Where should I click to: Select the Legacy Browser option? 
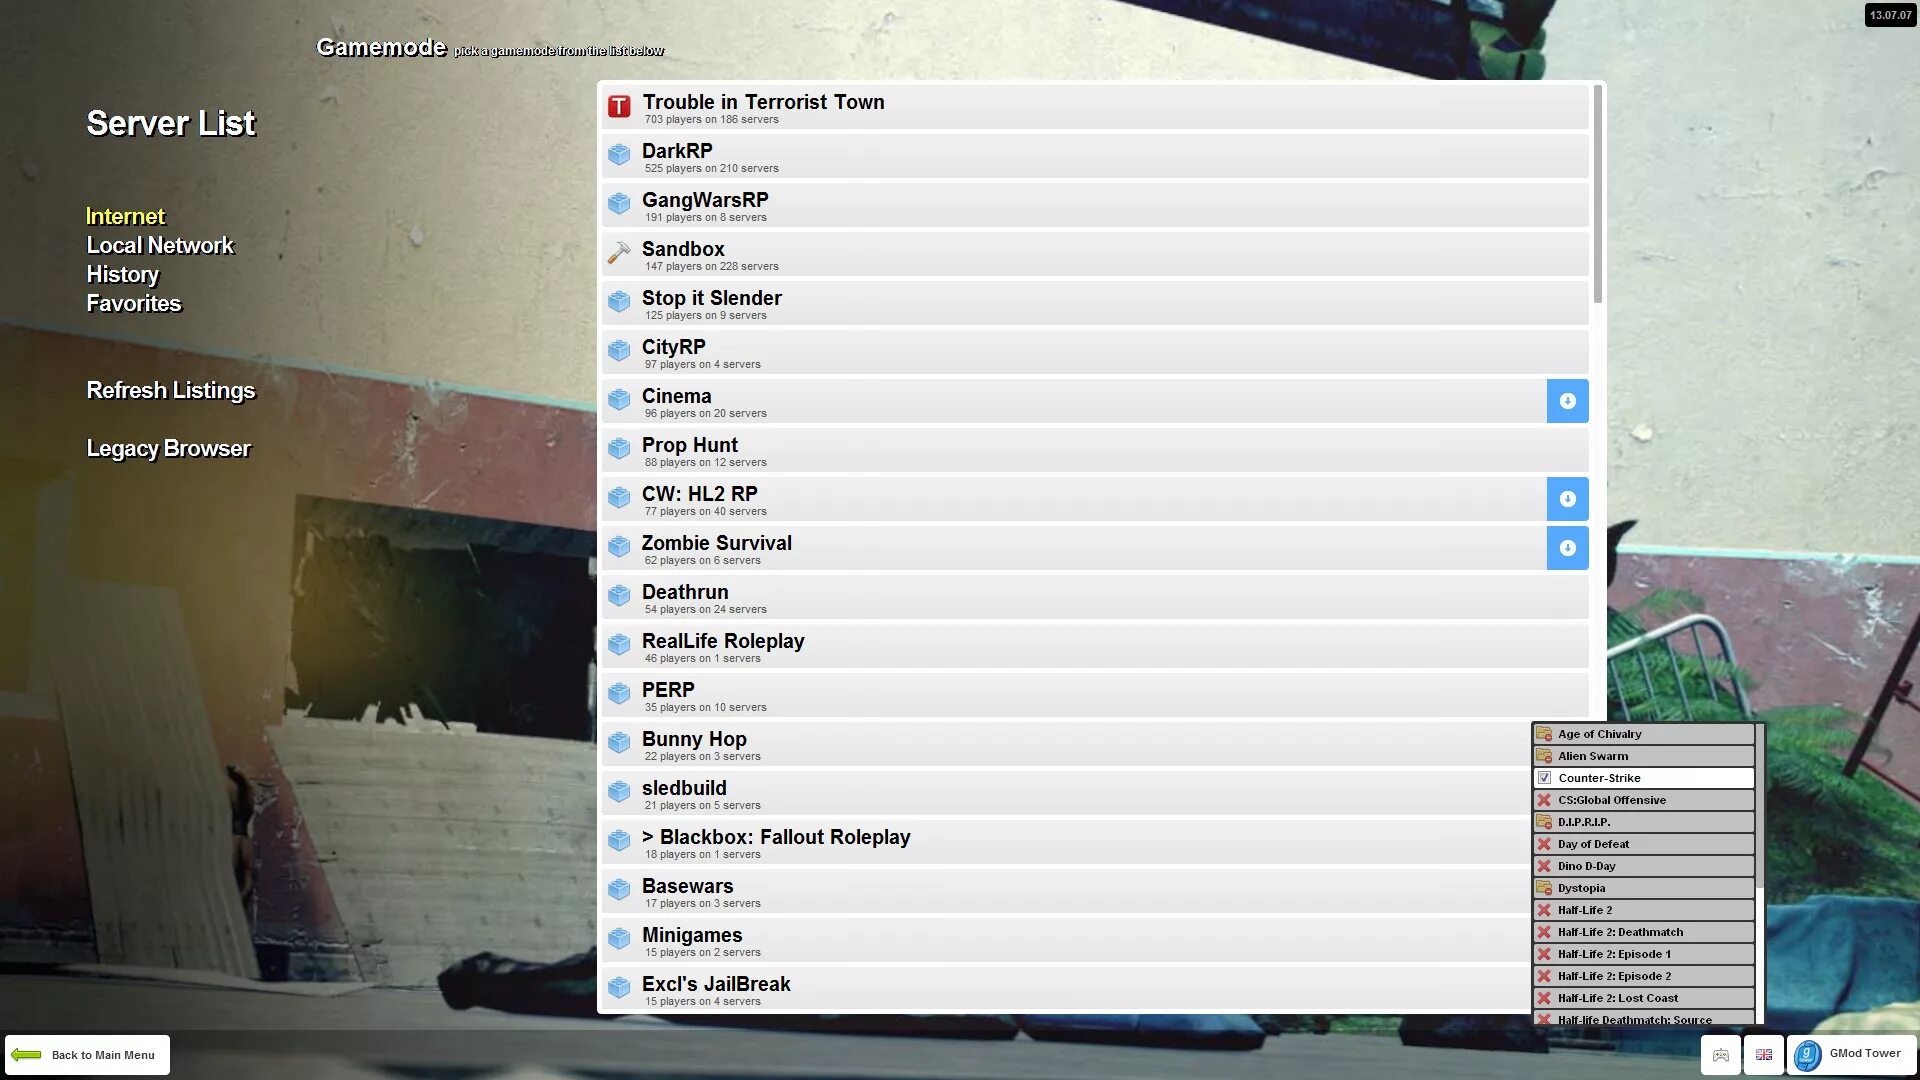(x=167, y=448)
